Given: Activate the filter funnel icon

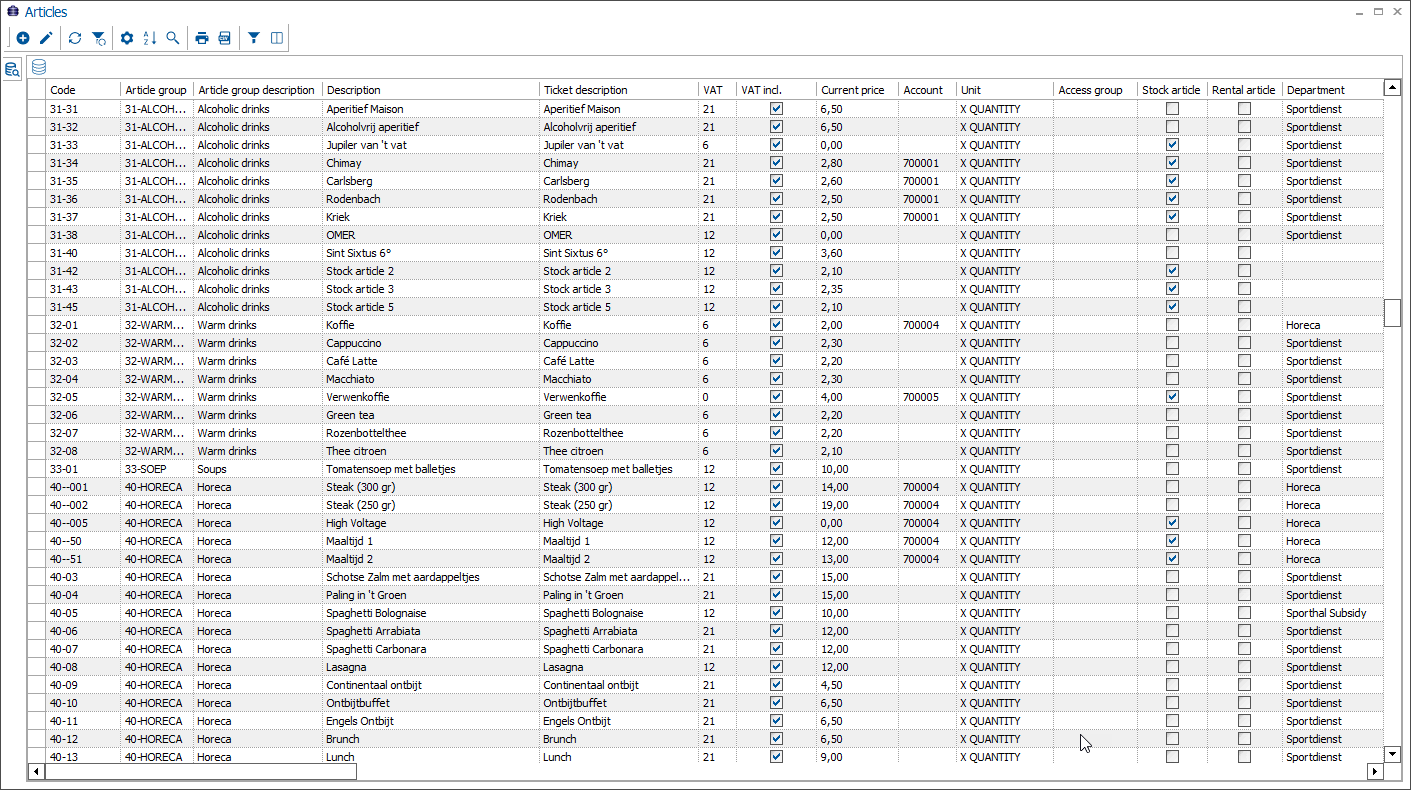Looking at the screenshot, I should tap(254, 37).
